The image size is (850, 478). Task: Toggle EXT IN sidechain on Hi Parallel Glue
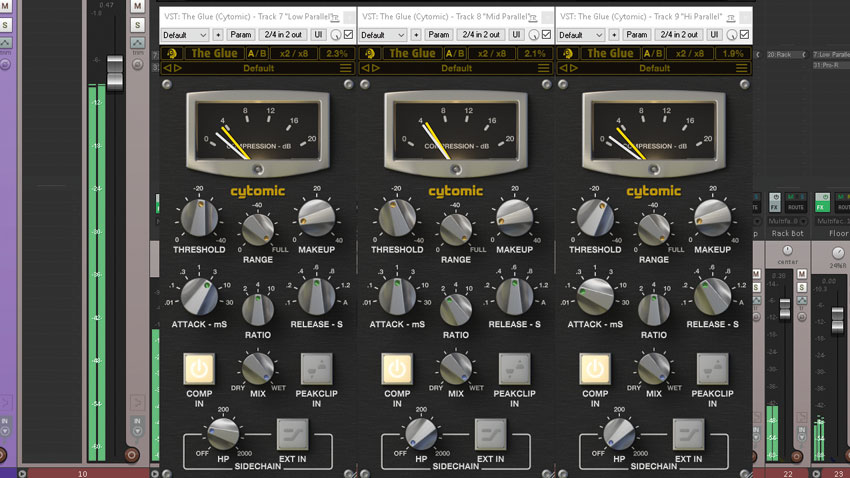click(688, 434)
